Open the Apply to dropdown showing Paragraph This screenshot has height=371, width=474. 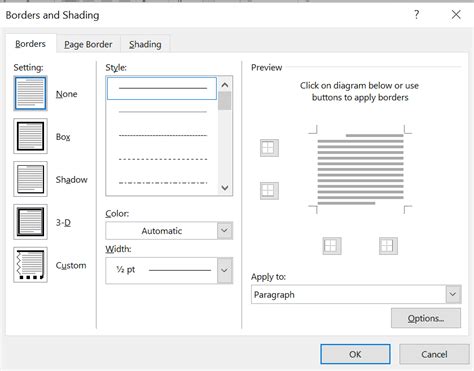356,294
